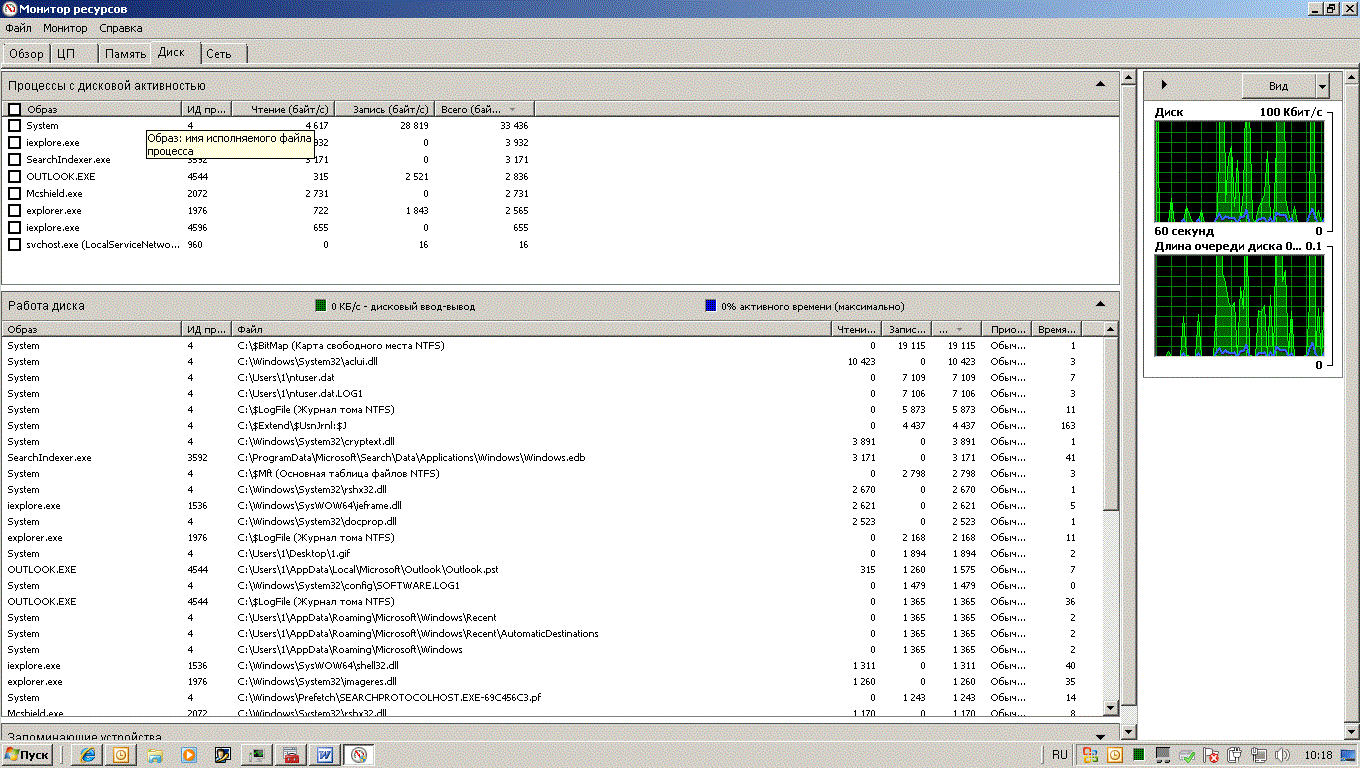Viewport: 1360px width, 769px height.
Task: Switch to the Память tab
Action: 126,53
